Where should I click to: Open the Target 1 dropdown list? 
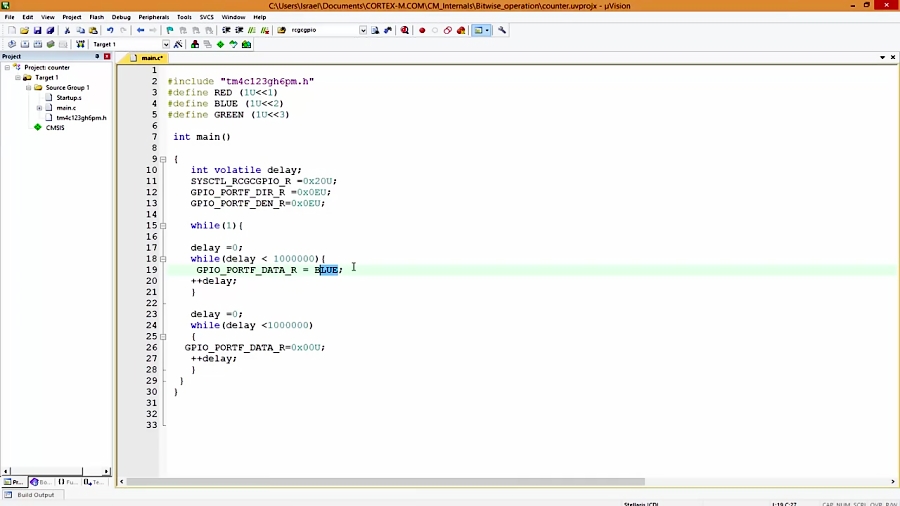166,44
